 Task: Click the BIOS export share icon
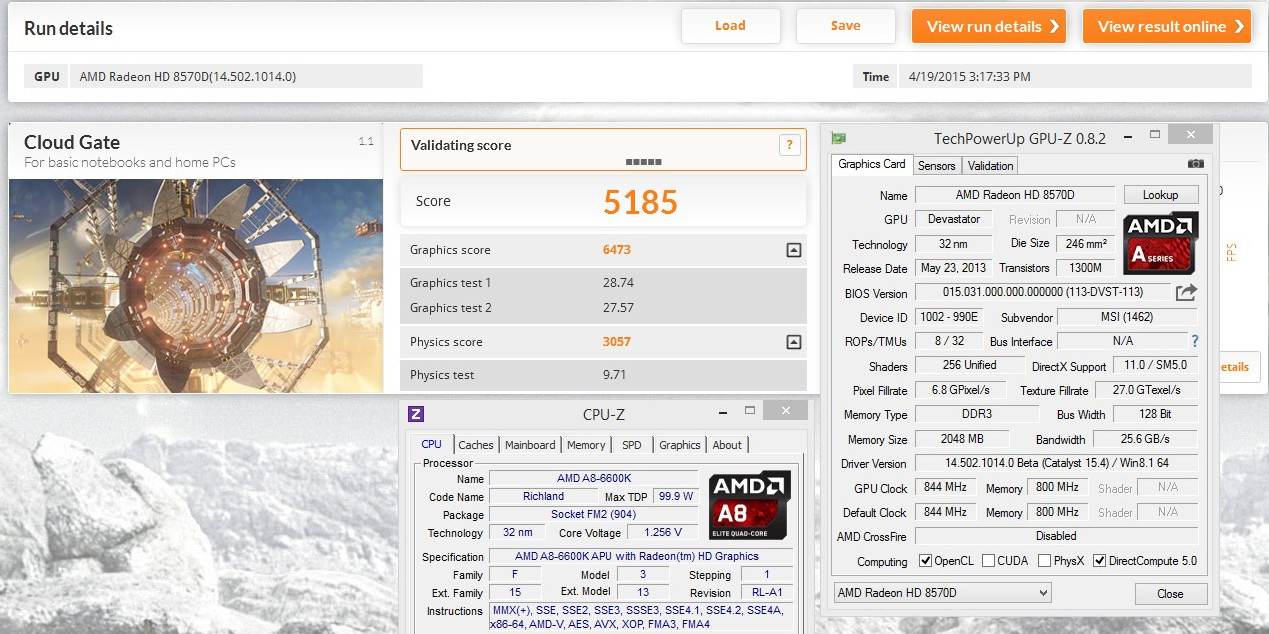(1186, 293)
